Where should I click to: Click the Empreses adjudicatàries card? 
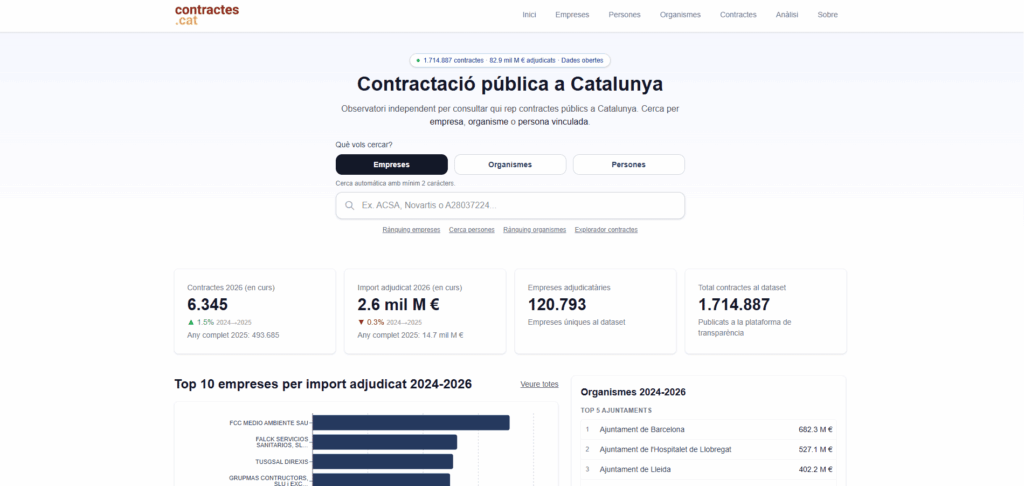[x=596, y=312]
